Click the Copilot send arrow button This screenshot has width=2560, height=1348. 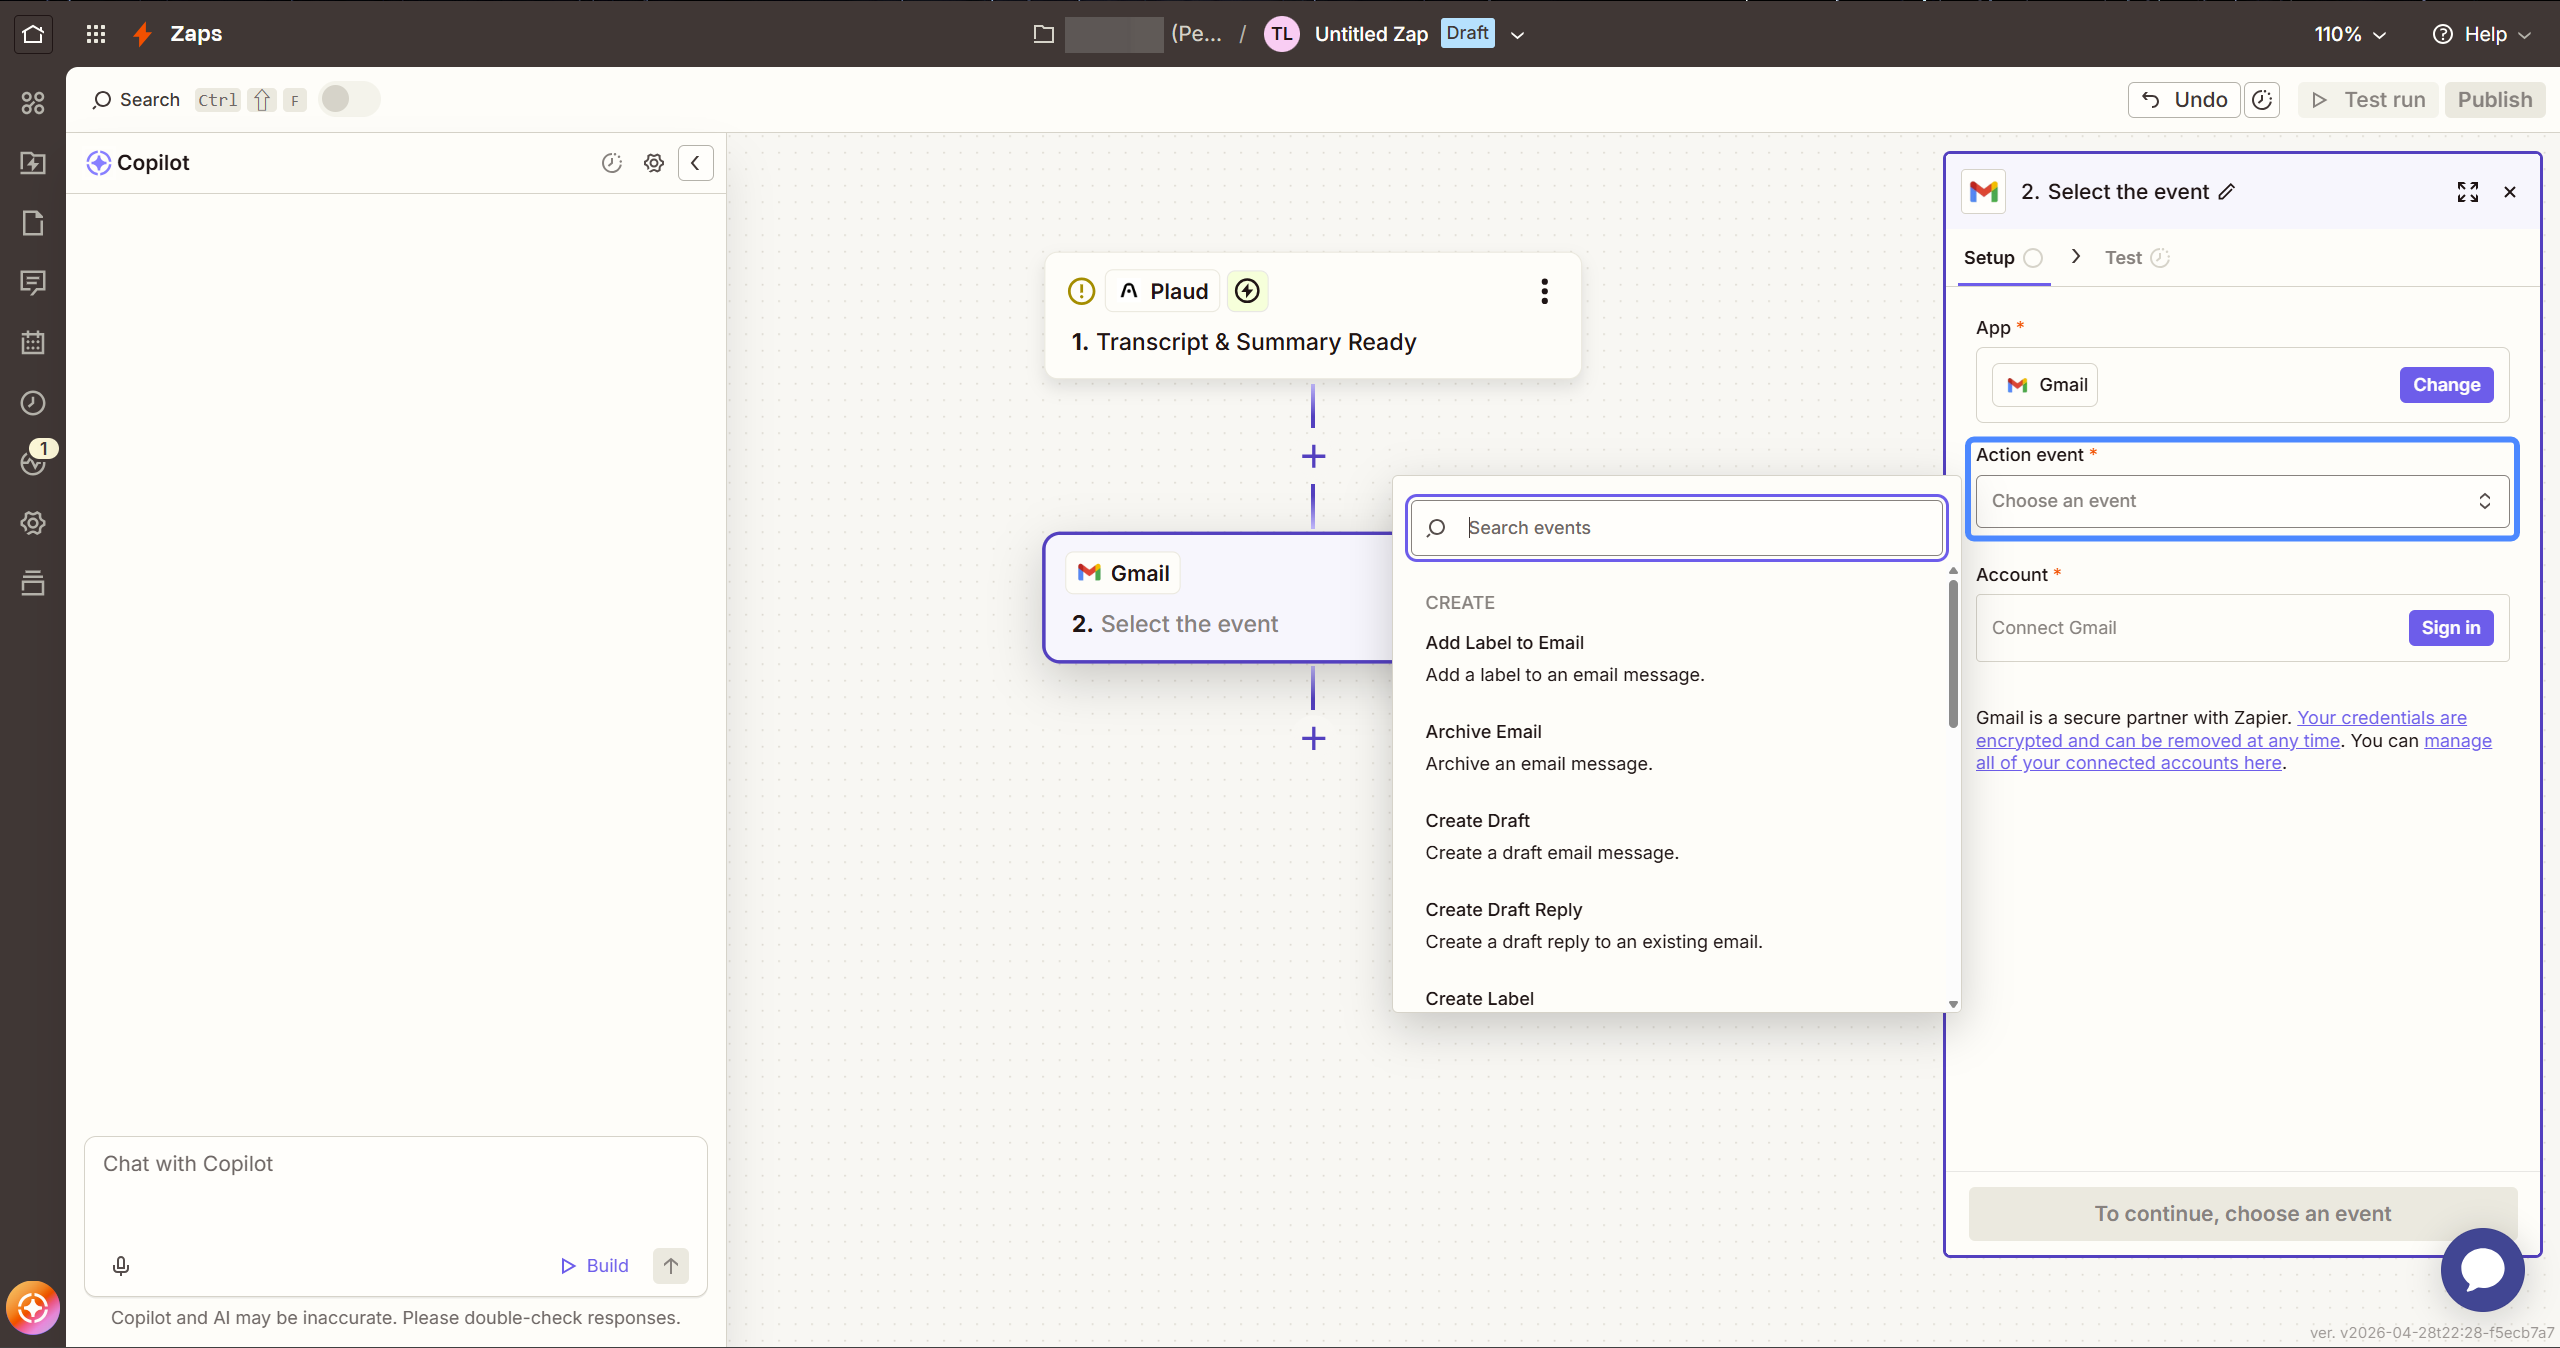pyautogui.click(x=671, y=1266)
